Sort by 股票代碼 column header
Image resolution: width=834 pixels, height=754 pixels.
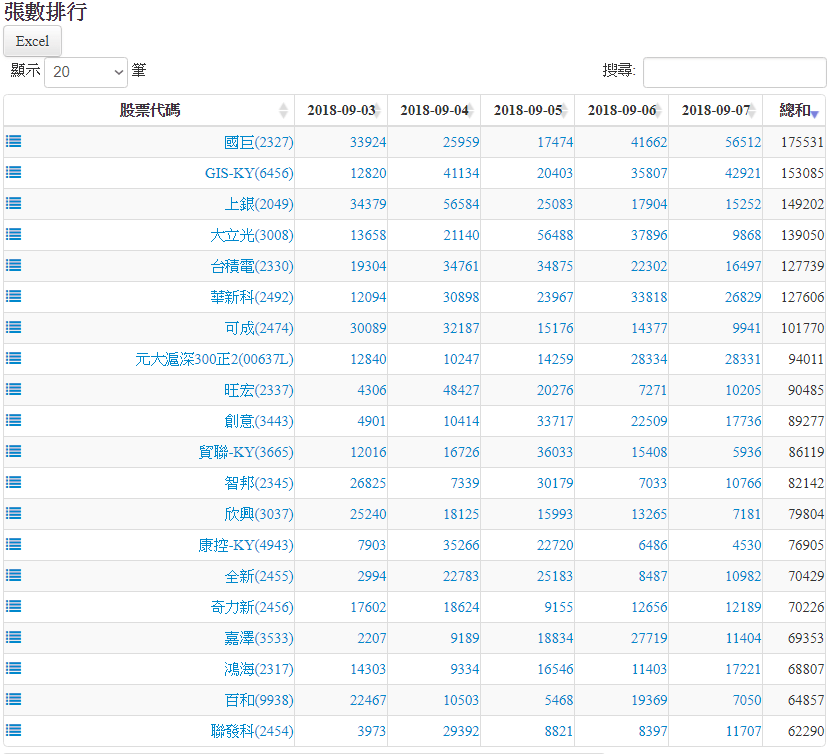(150, 110)
